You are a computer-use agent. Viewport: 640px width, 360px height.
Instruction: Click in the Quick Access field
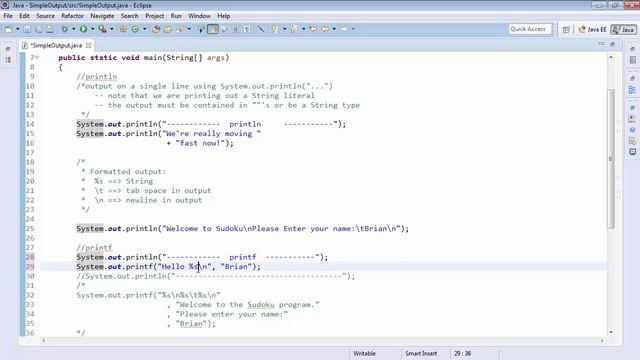(x=530, y=29)
